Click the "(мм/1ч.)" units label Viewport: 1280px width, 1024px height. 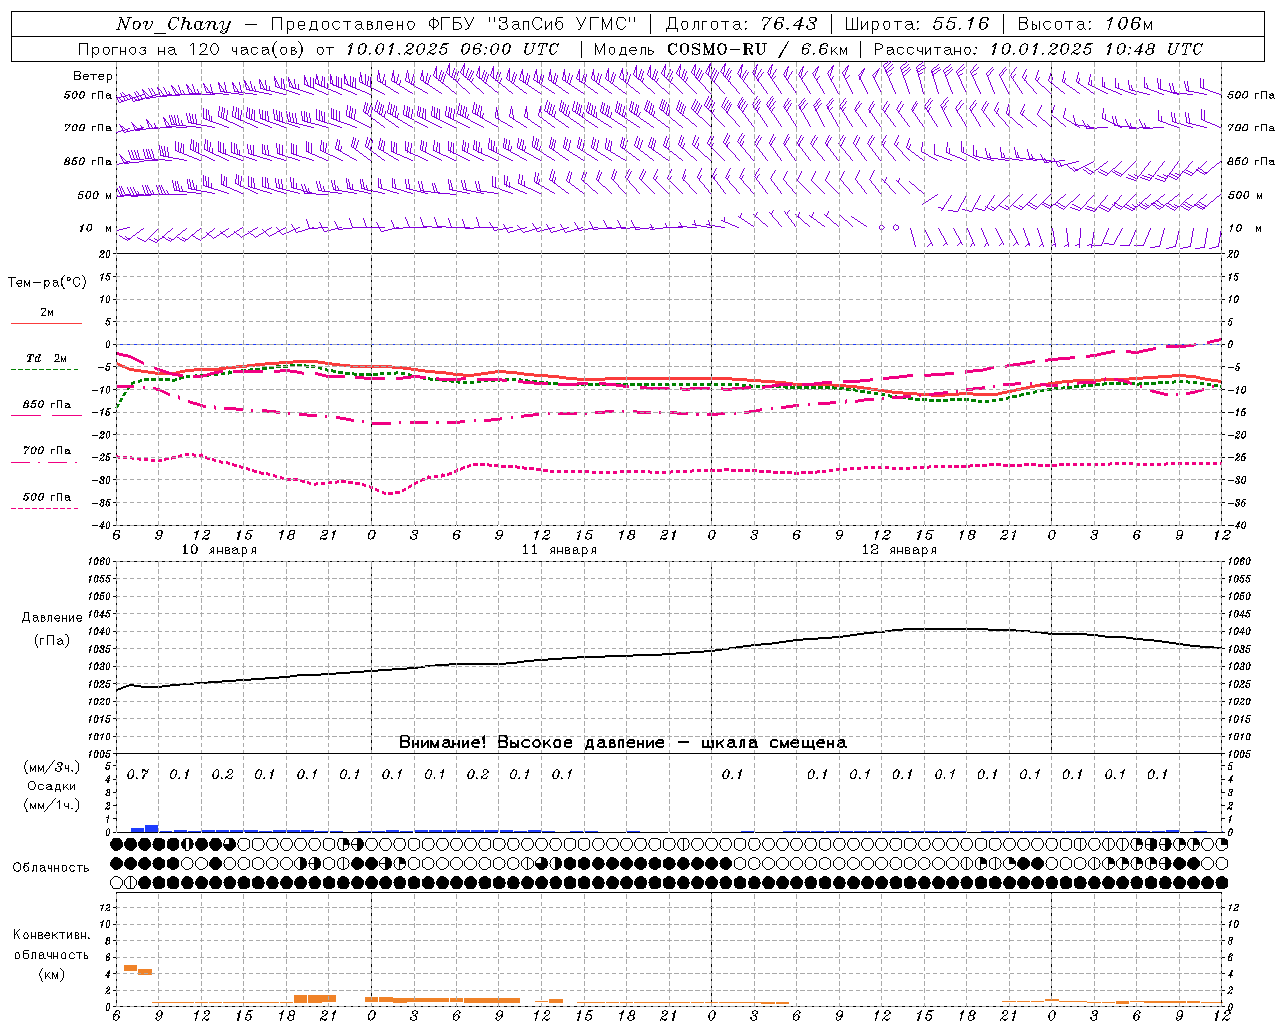[51, 805]
